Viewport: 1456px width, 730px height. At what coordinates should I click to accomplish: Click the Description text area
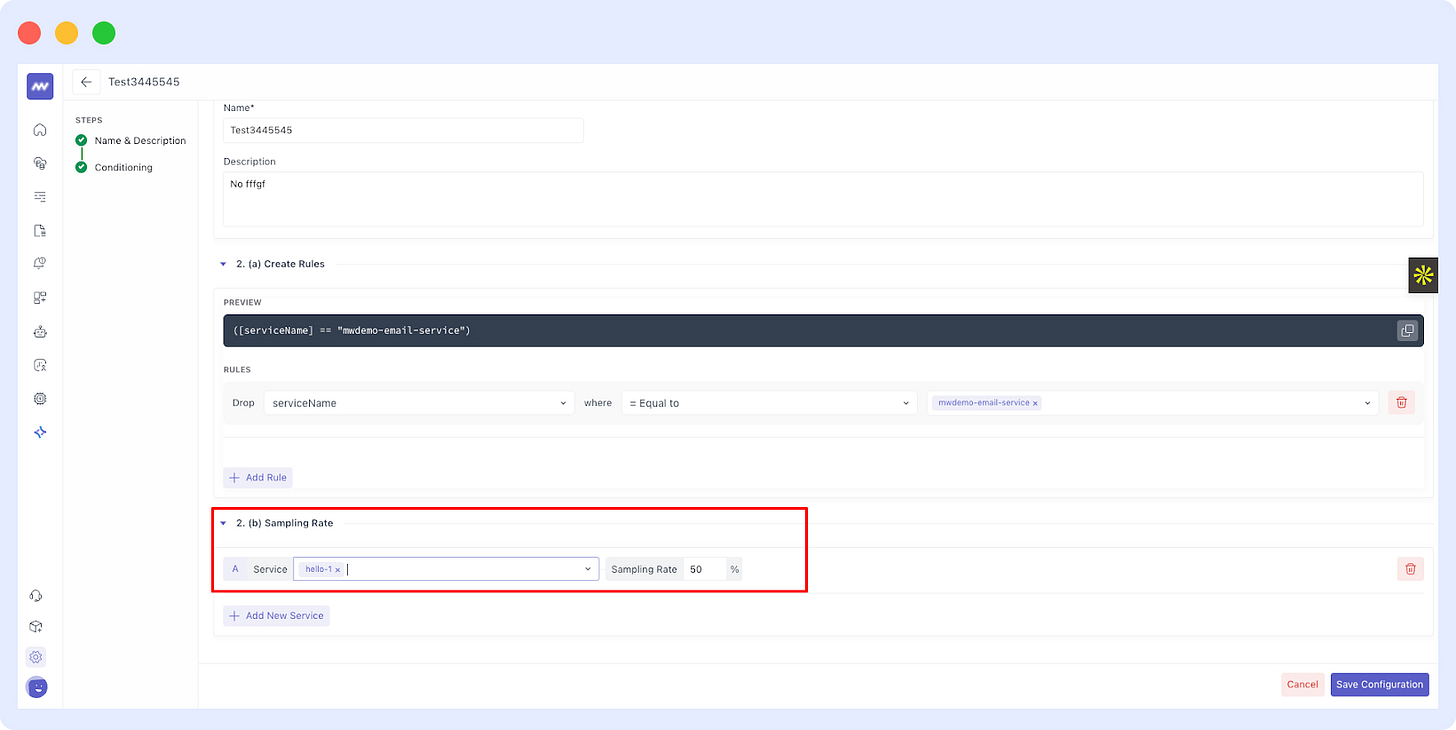tap(823, 199)
